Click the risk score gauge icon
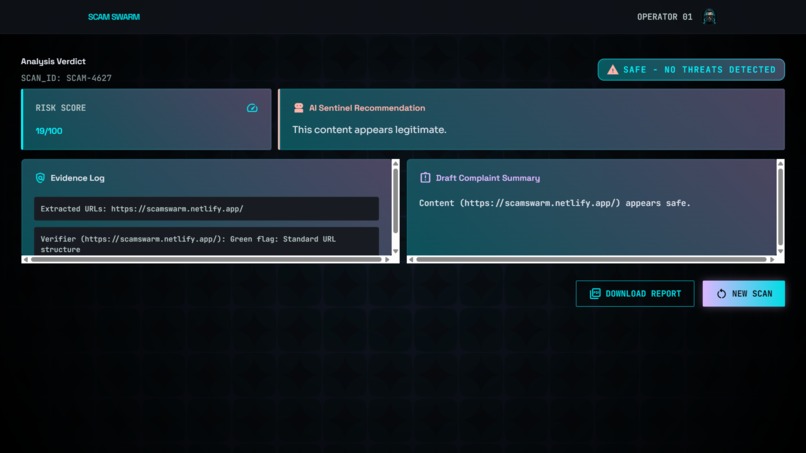Screen dimensions: 806x453 (252, 108)
